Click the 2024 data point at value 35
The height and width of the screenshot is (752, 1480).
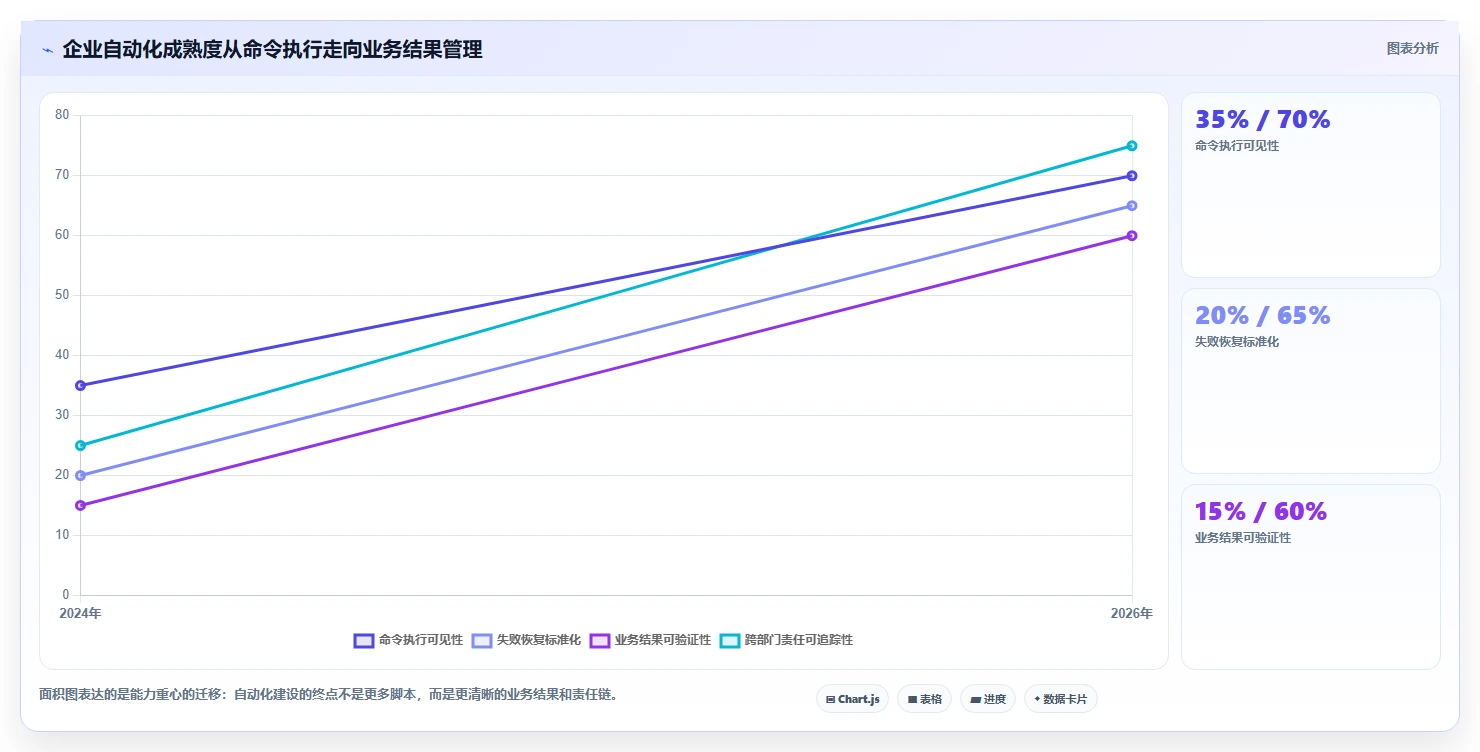[80, 385]
